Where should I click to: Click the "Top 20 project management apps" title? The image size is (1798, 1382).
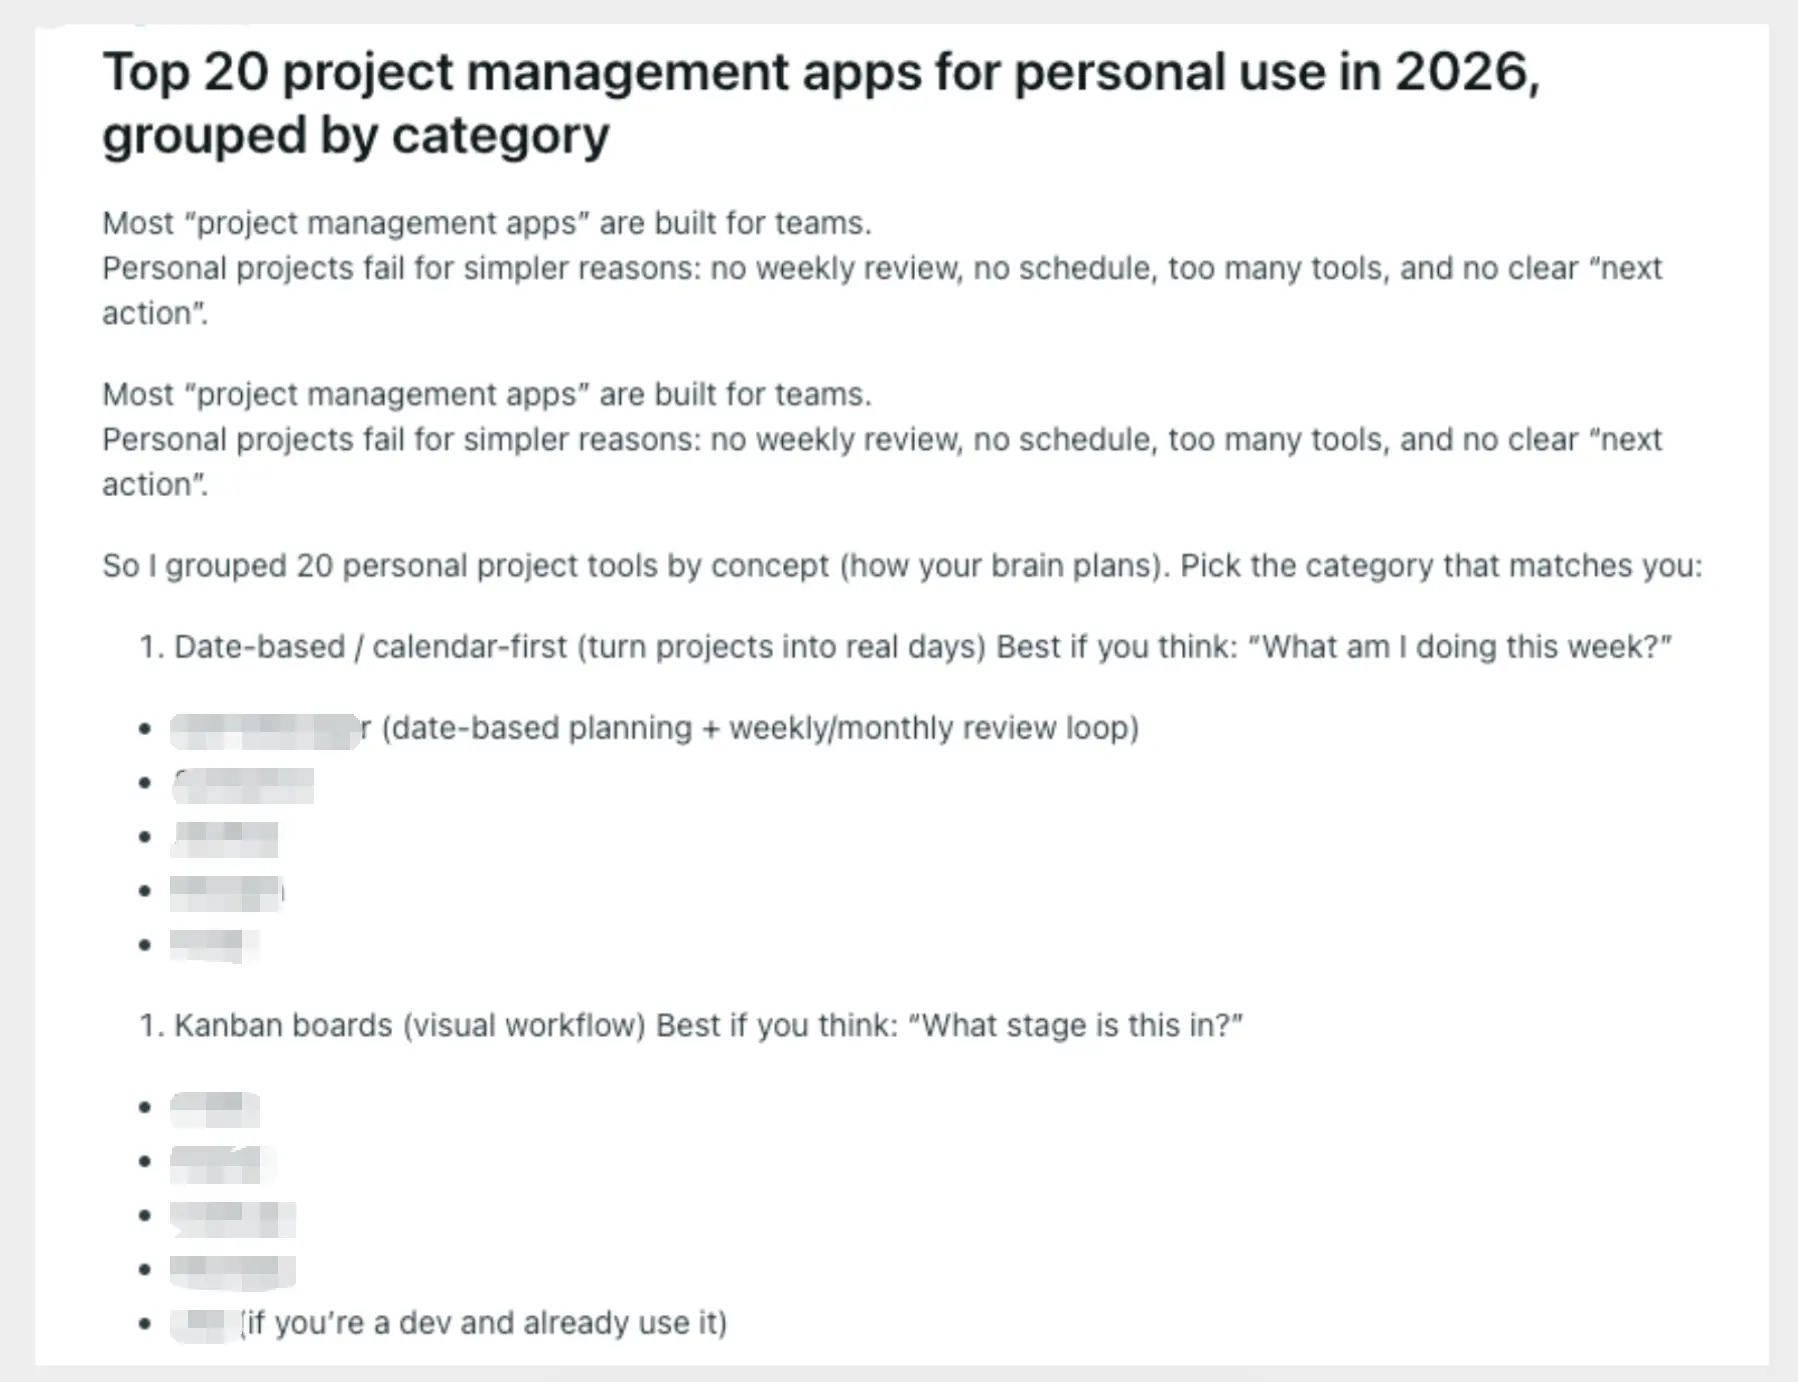click(820, 72)
